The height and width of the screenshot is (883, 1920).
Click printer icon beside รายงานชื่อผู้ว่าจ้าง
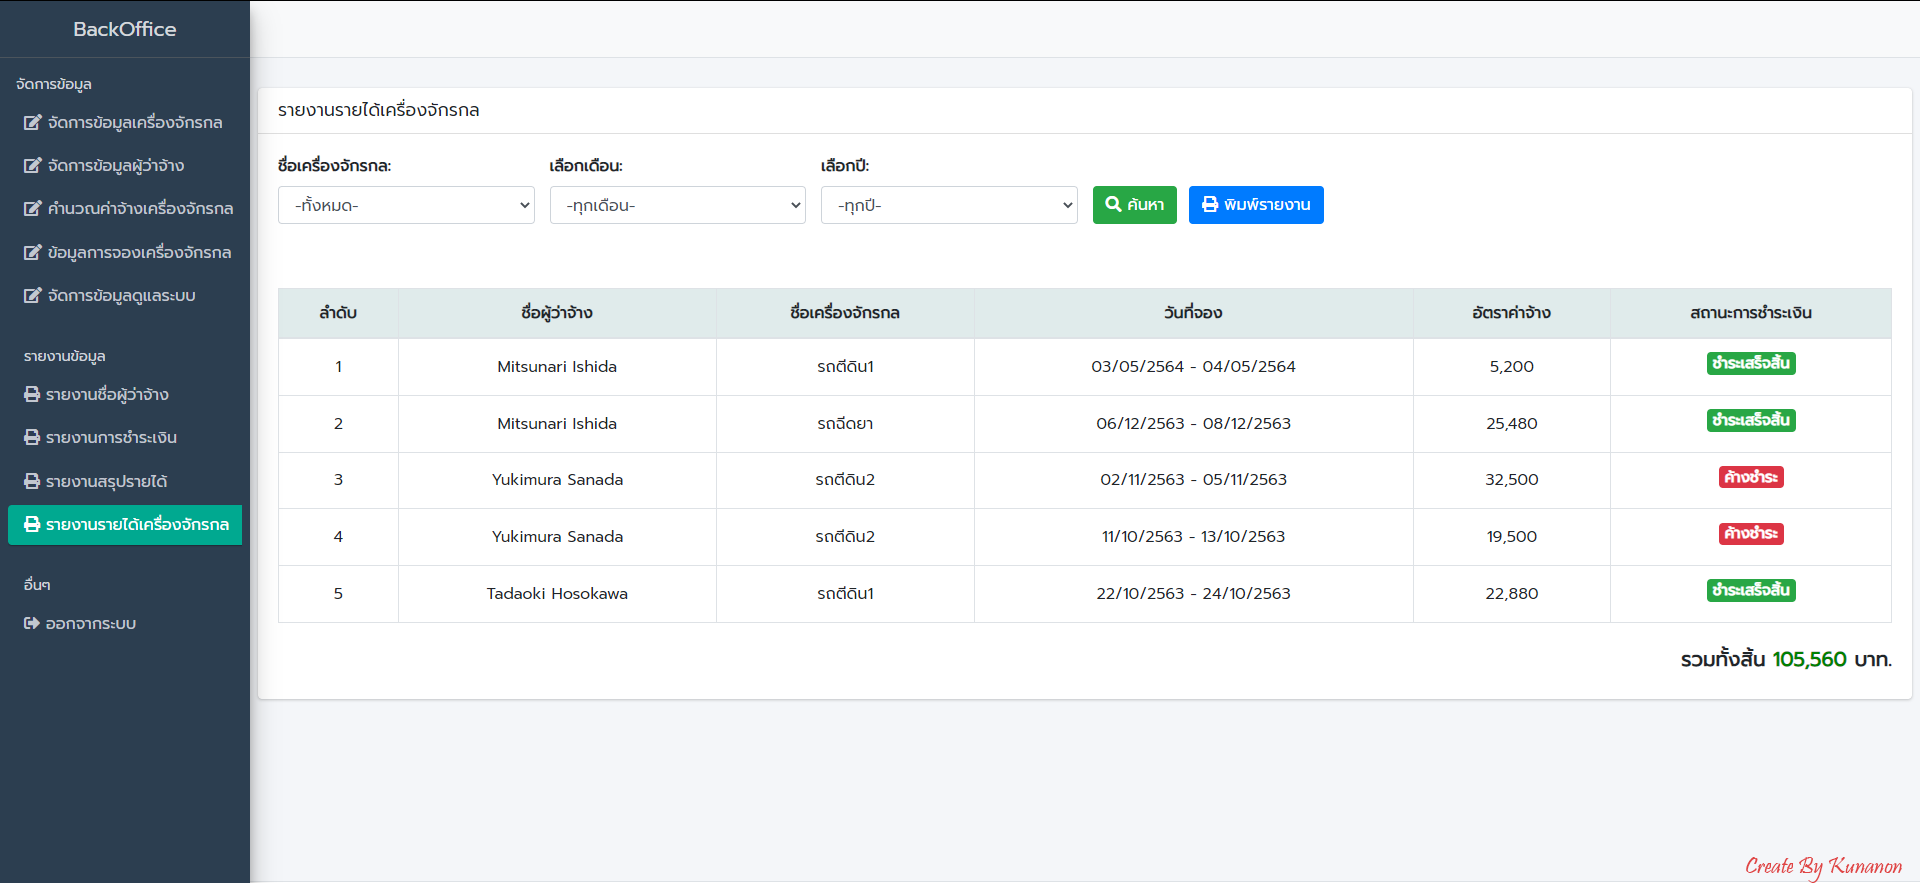[32, 395]
